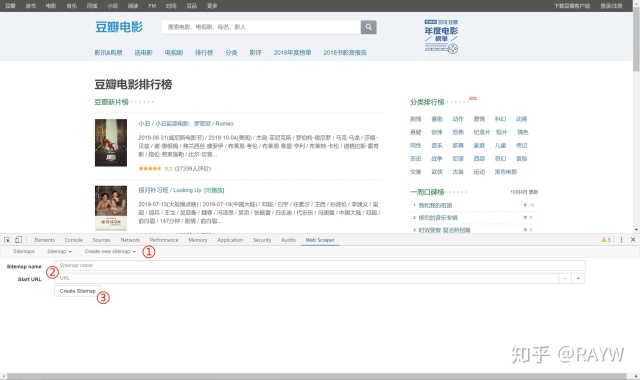Open the Sitemap dropdown
This screenshot has height=380, width=640.
[x=59, y=251]
